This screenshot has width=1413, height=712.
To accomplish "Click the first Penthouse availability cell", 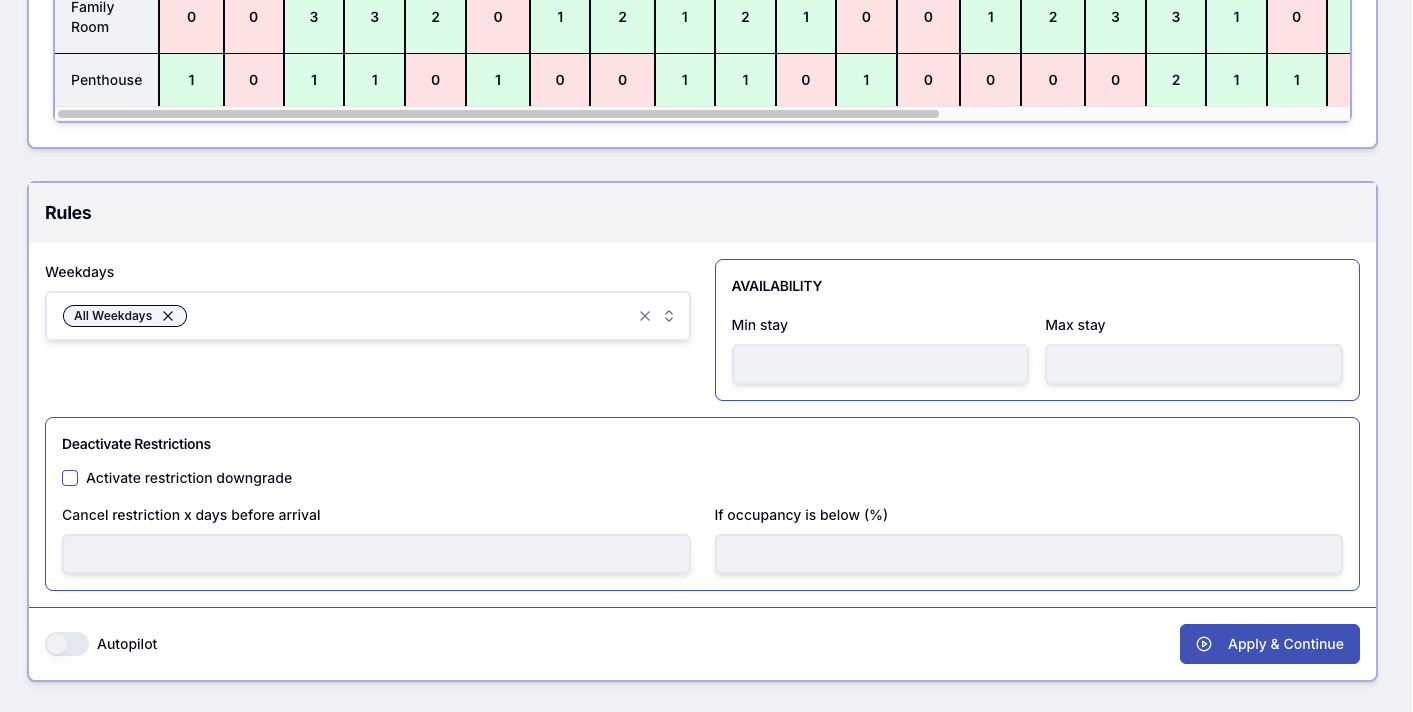I will (x=191, y=80).
